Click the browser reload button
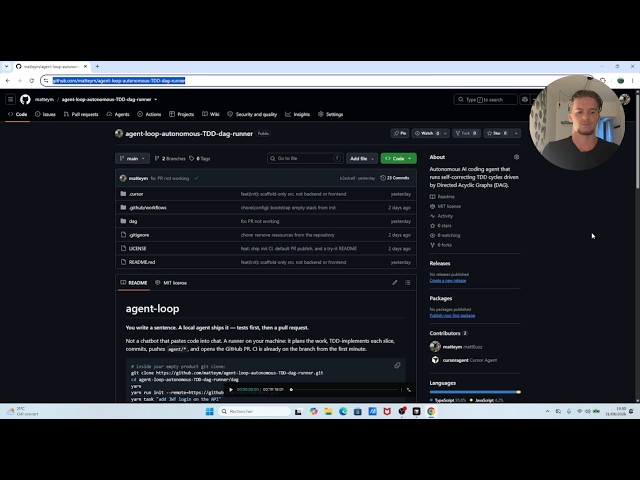Image resolution: width=640 pixels, height=480 pixels. 31,81
